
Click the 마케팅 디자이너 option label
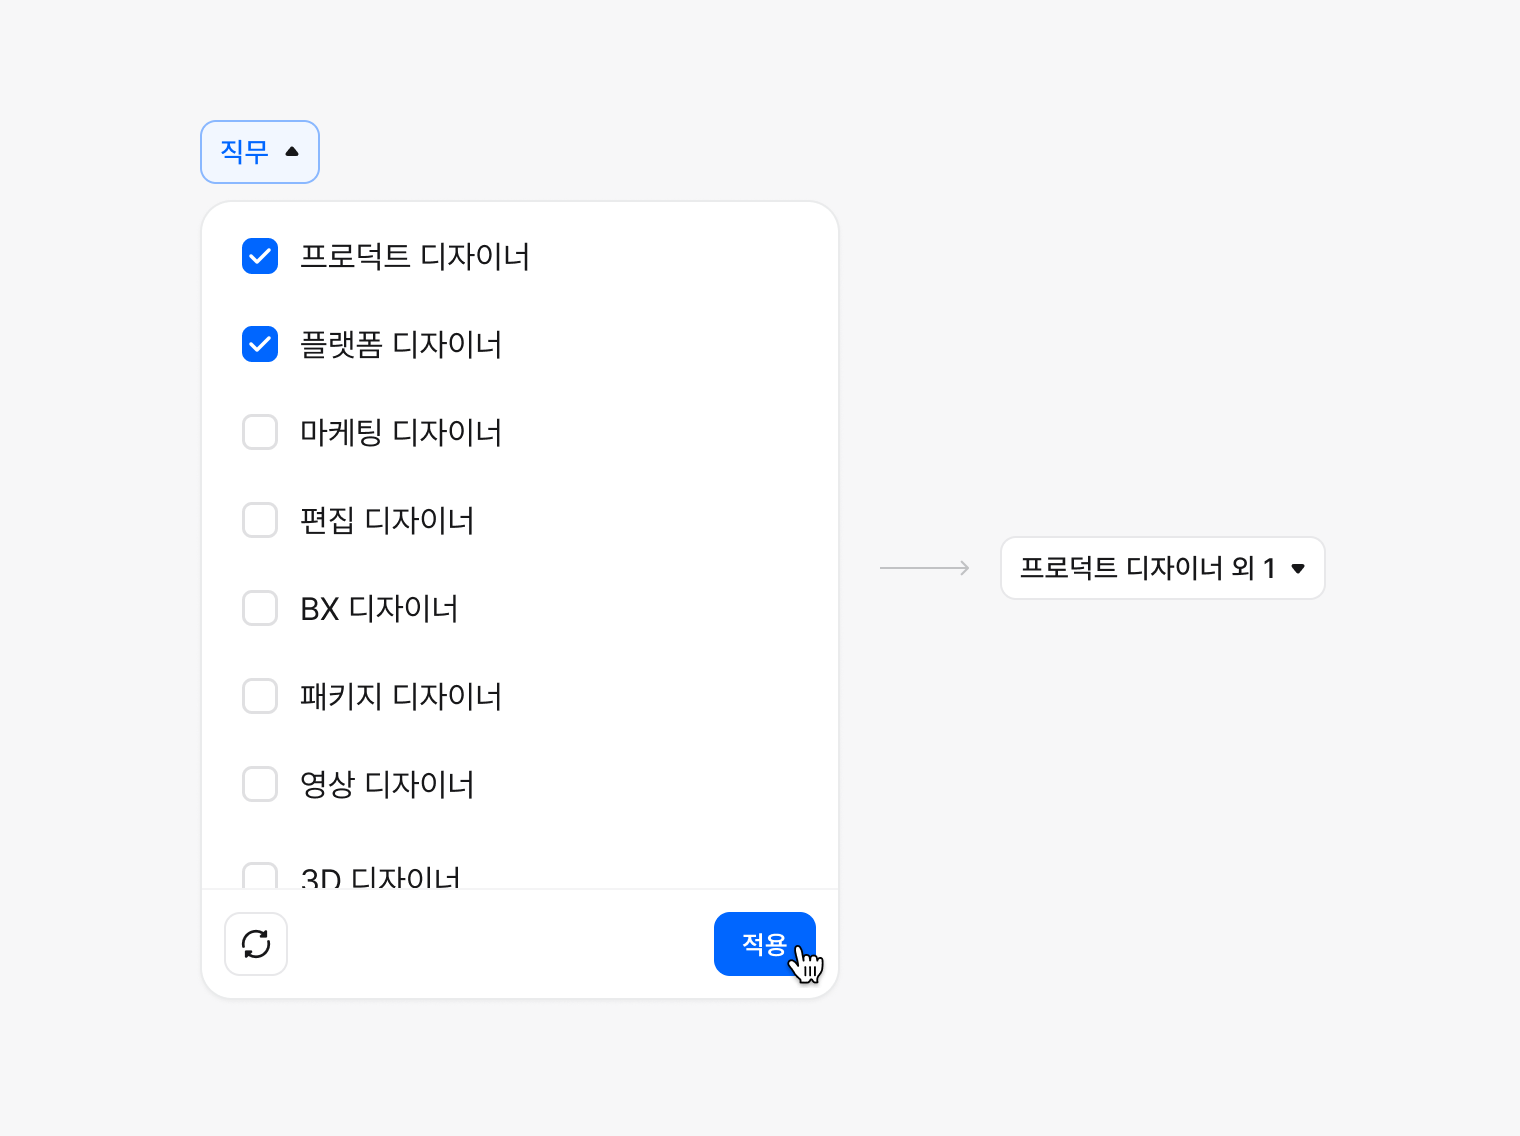coord(401,433)
